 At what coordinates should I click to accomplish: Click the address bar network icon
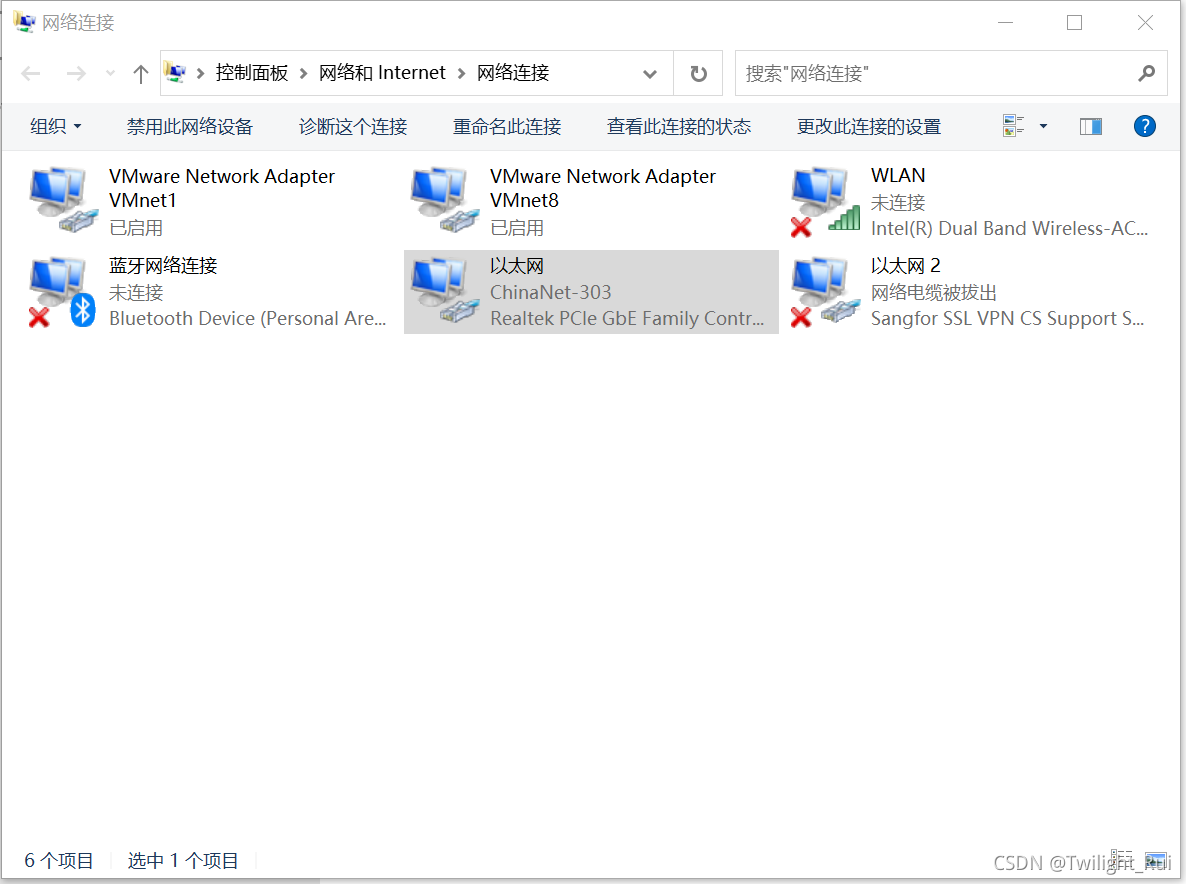(175, 73)
